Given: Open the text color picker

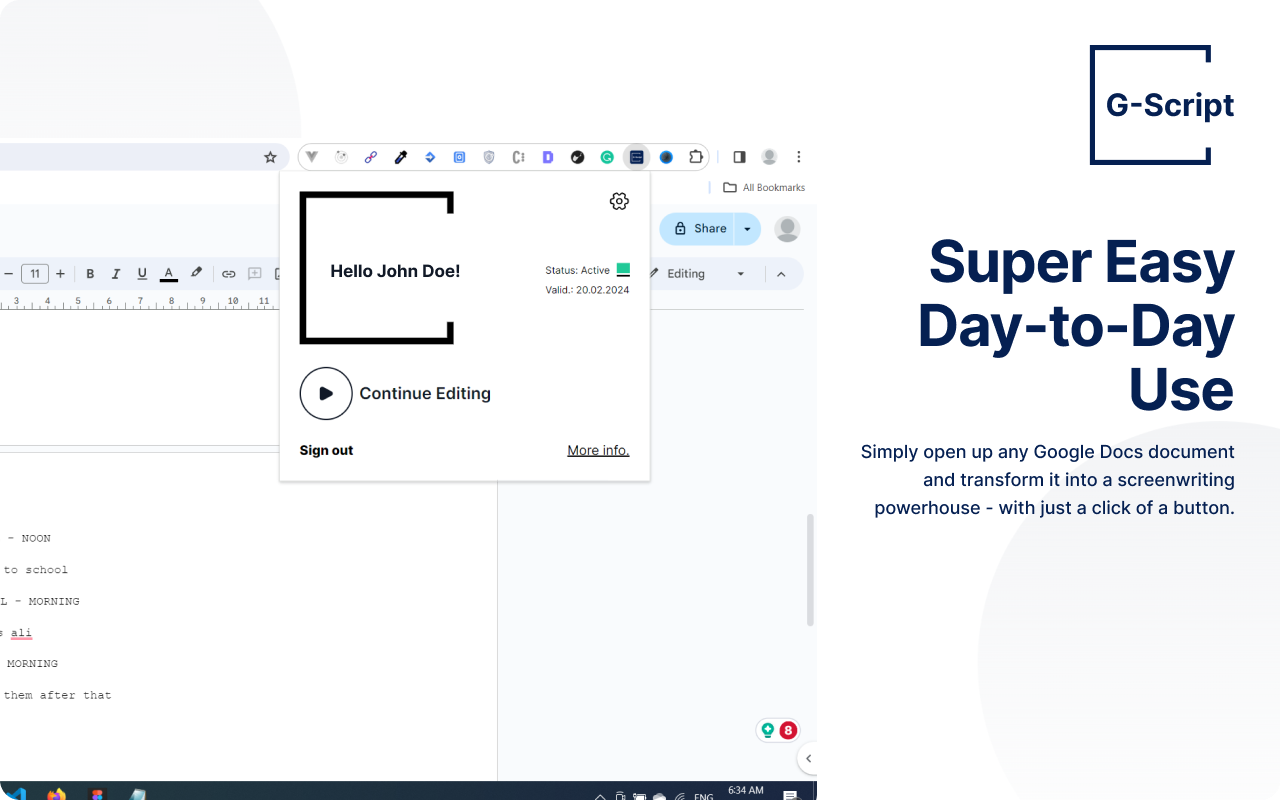Looking at the screenshot, I should tap(168, 274).
